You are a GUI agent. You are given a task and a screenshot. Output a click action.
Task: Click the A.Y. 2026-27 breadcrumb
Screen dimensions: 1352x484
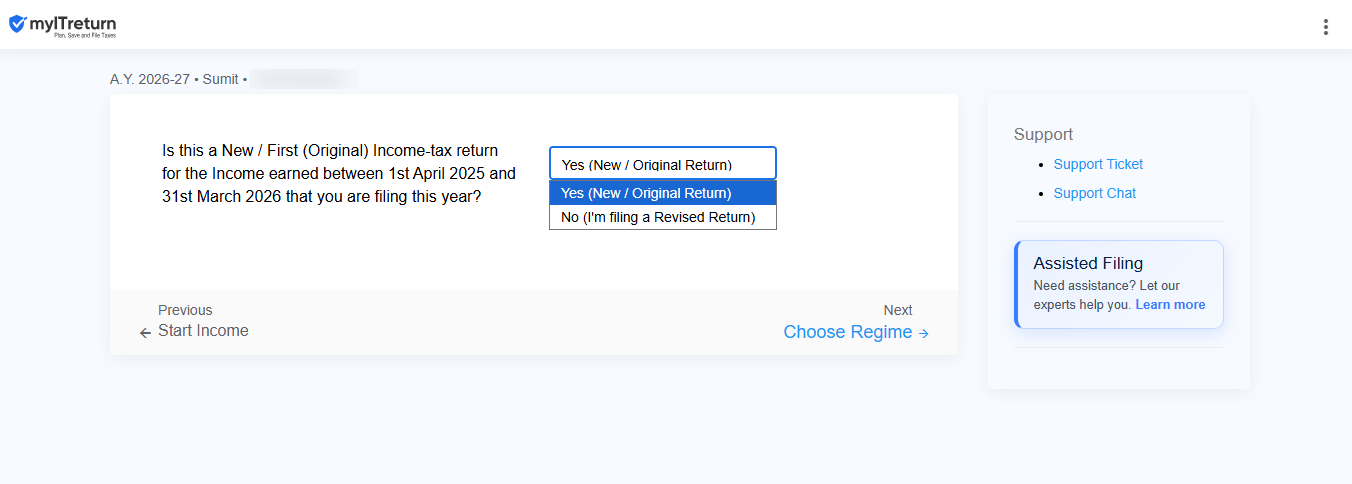click(x=150, y=79)
